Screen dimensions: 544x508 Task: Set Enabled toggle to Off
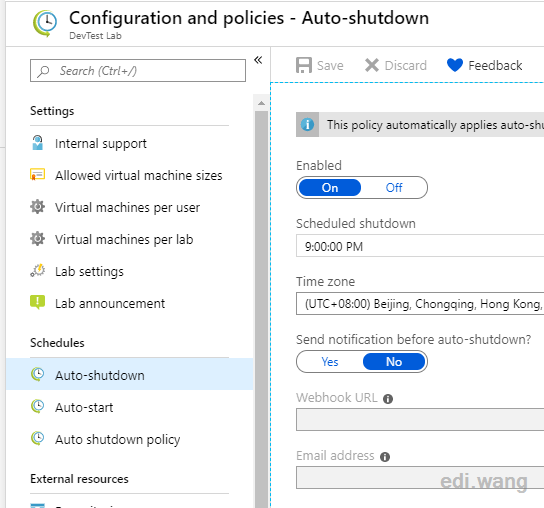(394, 188)
